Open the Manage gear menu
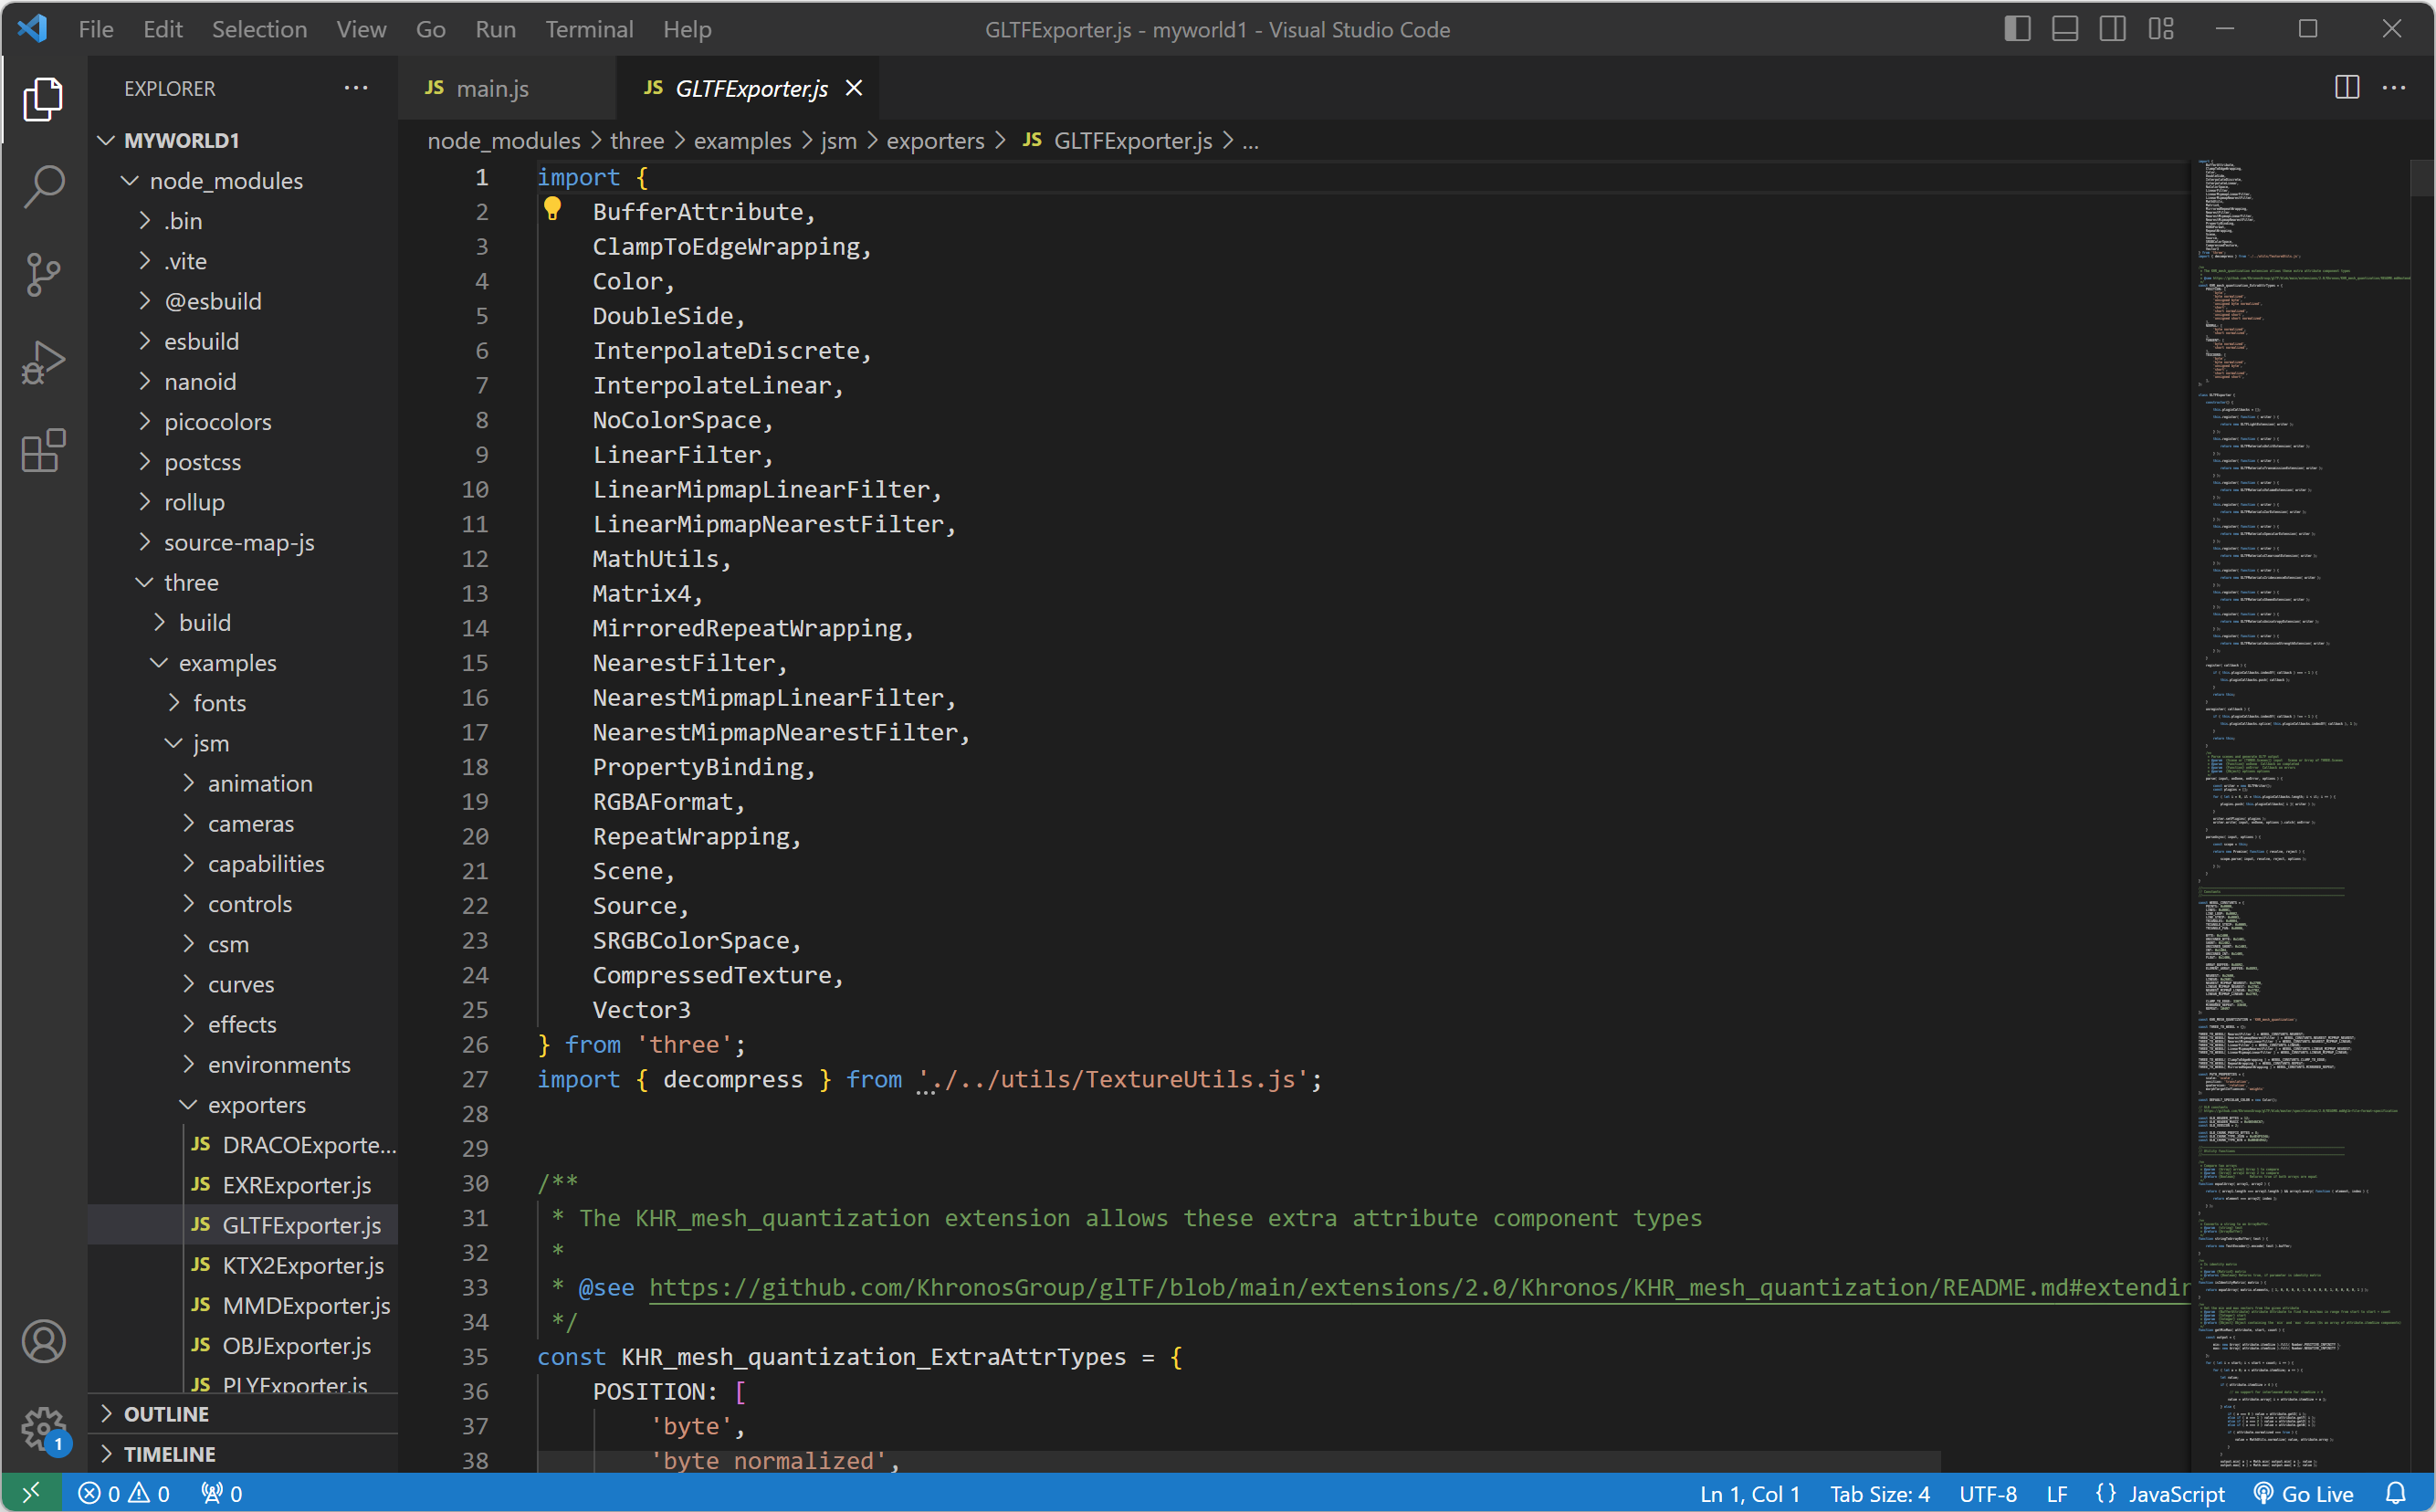This screenshot has width=2436, height=1512. point(43,1429)
